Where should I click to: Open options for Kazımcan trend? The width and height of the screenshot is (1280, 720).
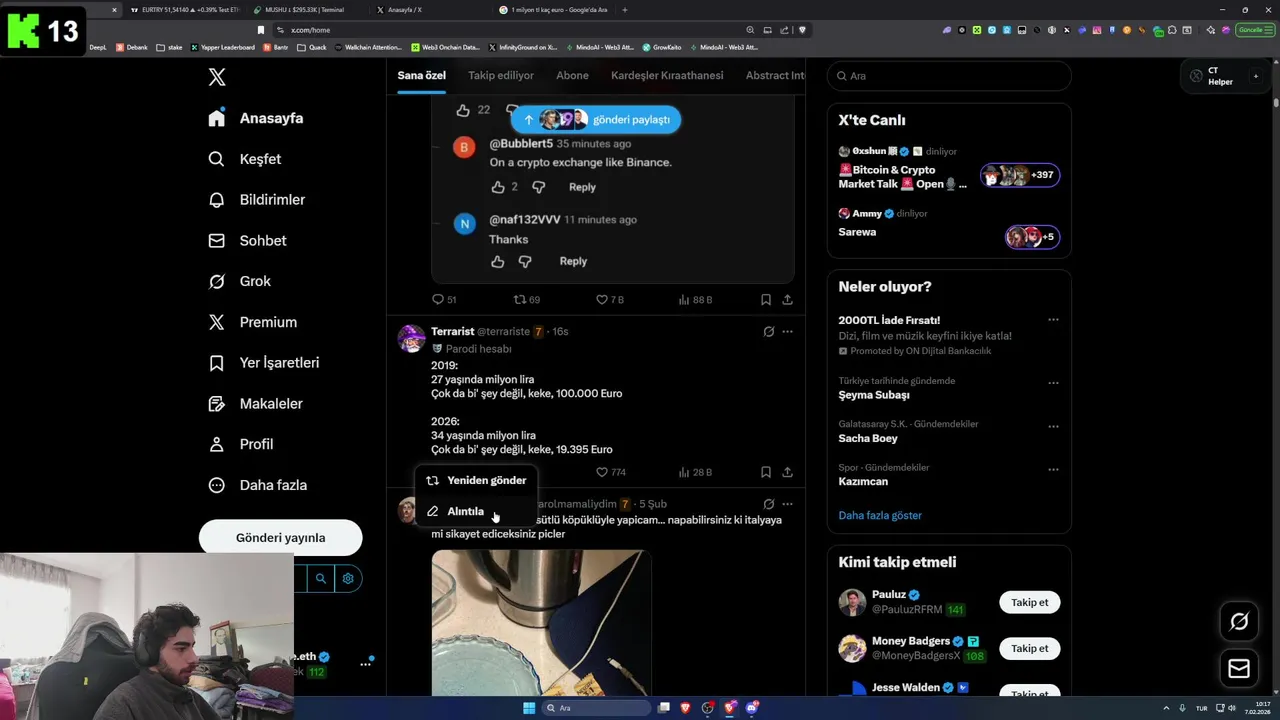click(x=1053, y=469)
